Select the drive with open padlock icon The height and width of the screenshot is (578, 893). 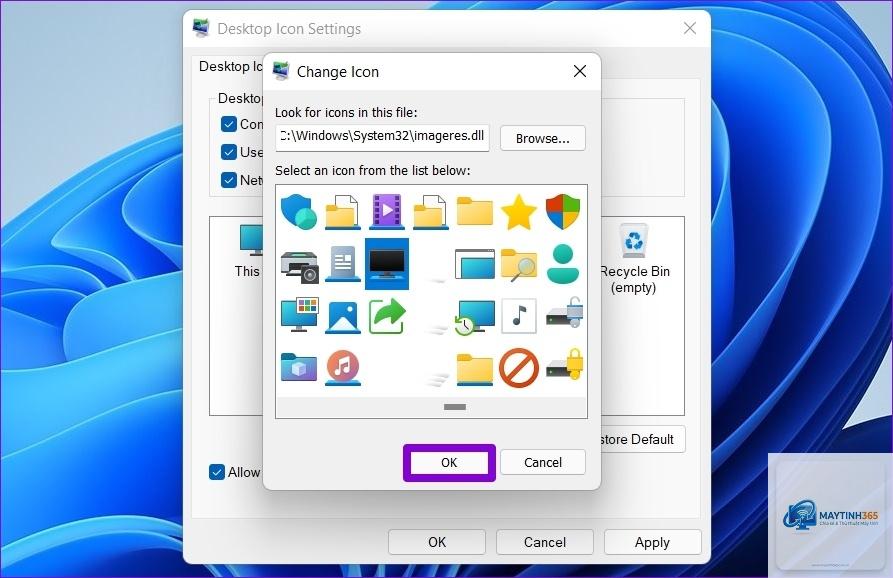pos(564,313)
